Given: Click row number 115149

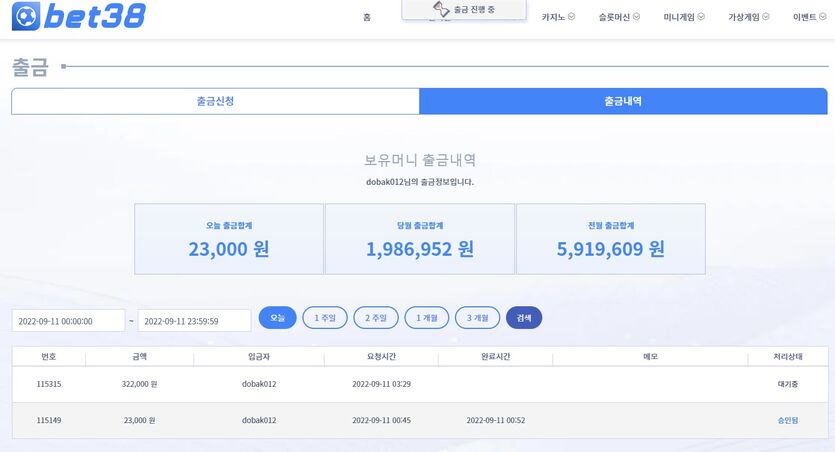Looking at the screenshot, I should coord(49,420).
